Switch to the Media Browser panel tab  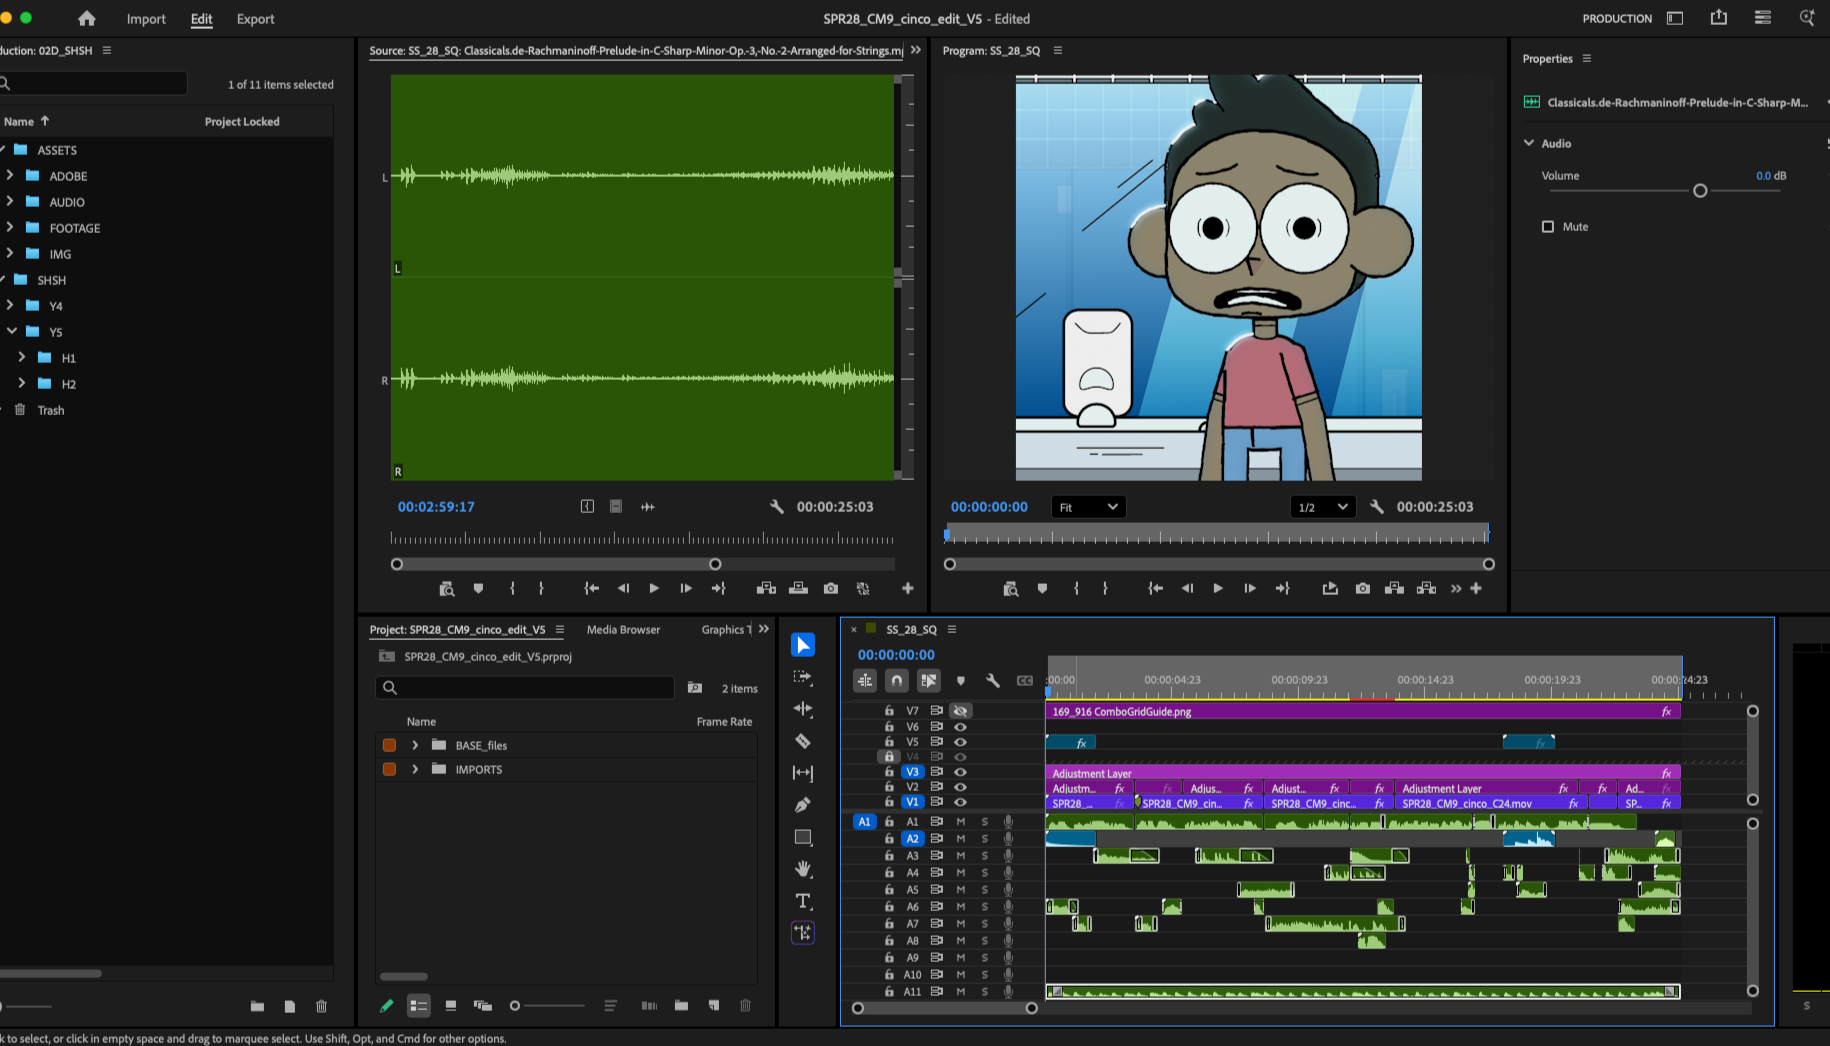pyautogui.click(x=623, y=629)
